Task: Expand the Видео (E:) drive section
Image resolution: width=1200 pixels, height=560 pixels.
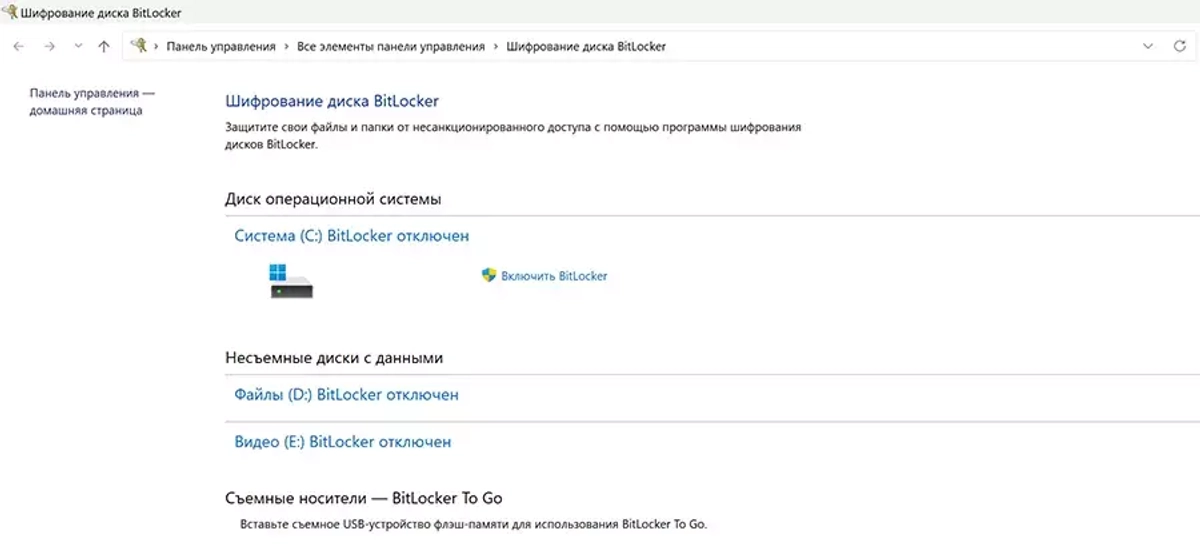Action: (342, 441)
